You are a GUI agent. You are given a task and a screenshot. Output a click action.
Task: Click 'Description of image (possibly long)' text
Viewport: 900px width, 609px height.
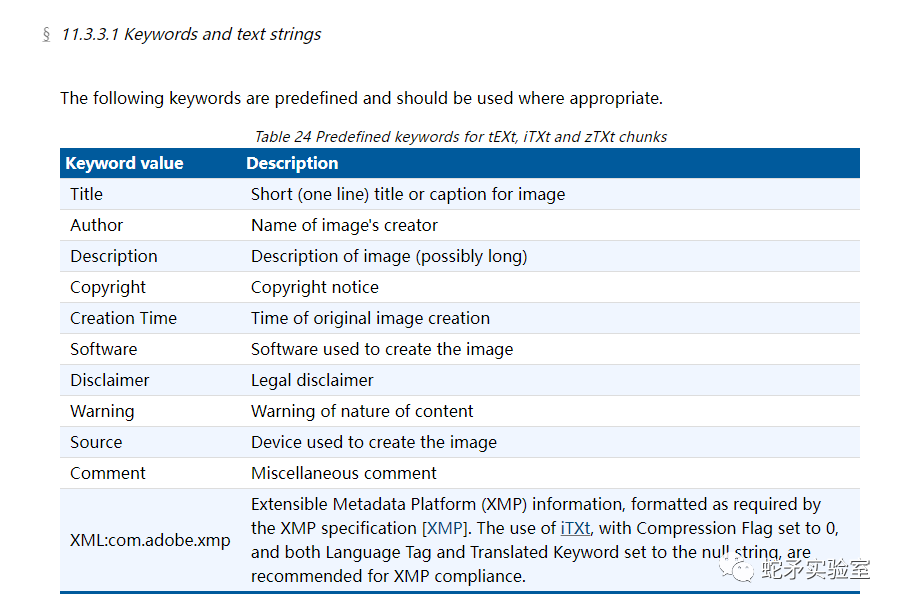click(x=389, y=256)
